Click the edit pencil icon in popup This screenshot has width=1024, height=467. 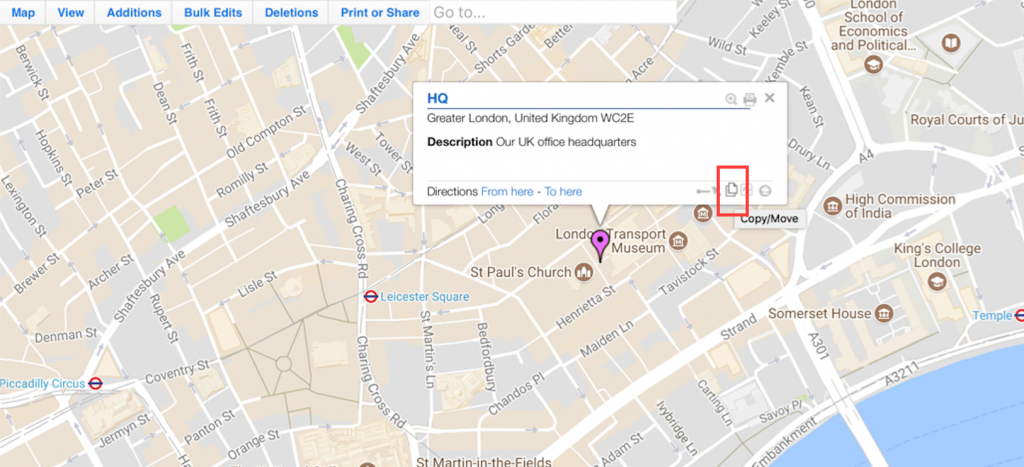(x=748, y=190)
